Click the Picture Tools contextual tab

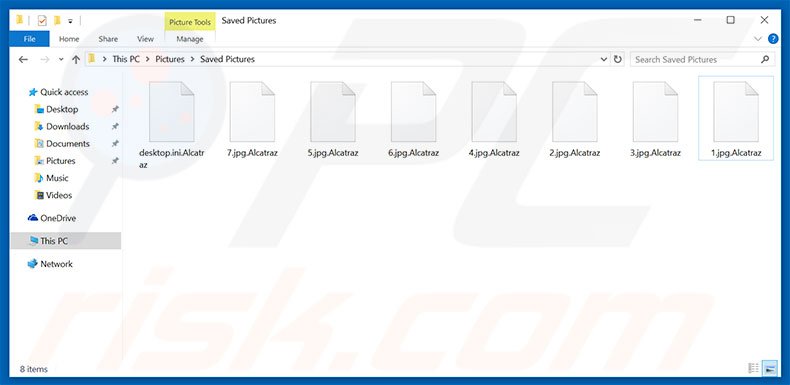point(190,22)
